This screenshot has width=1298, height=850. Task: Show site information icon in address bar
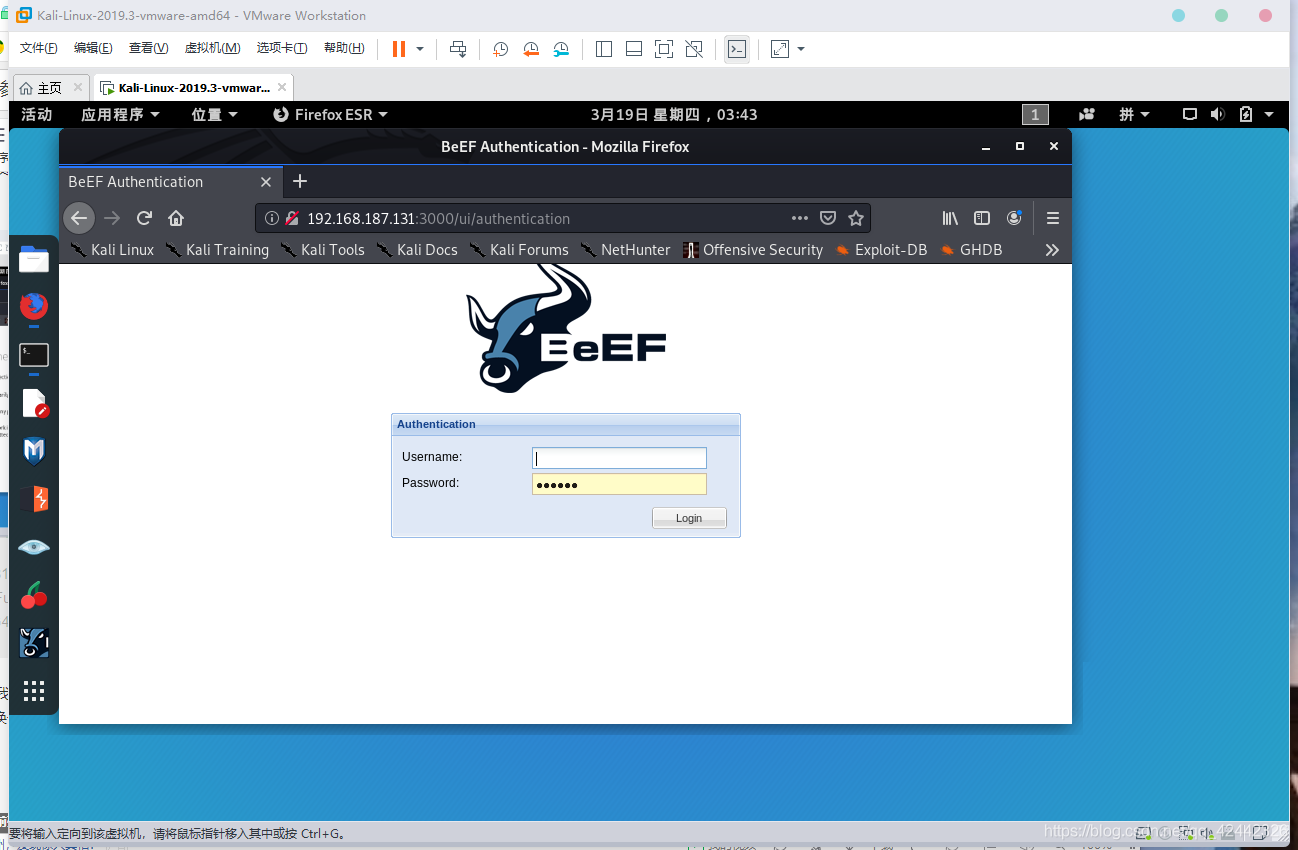(271, 218)
